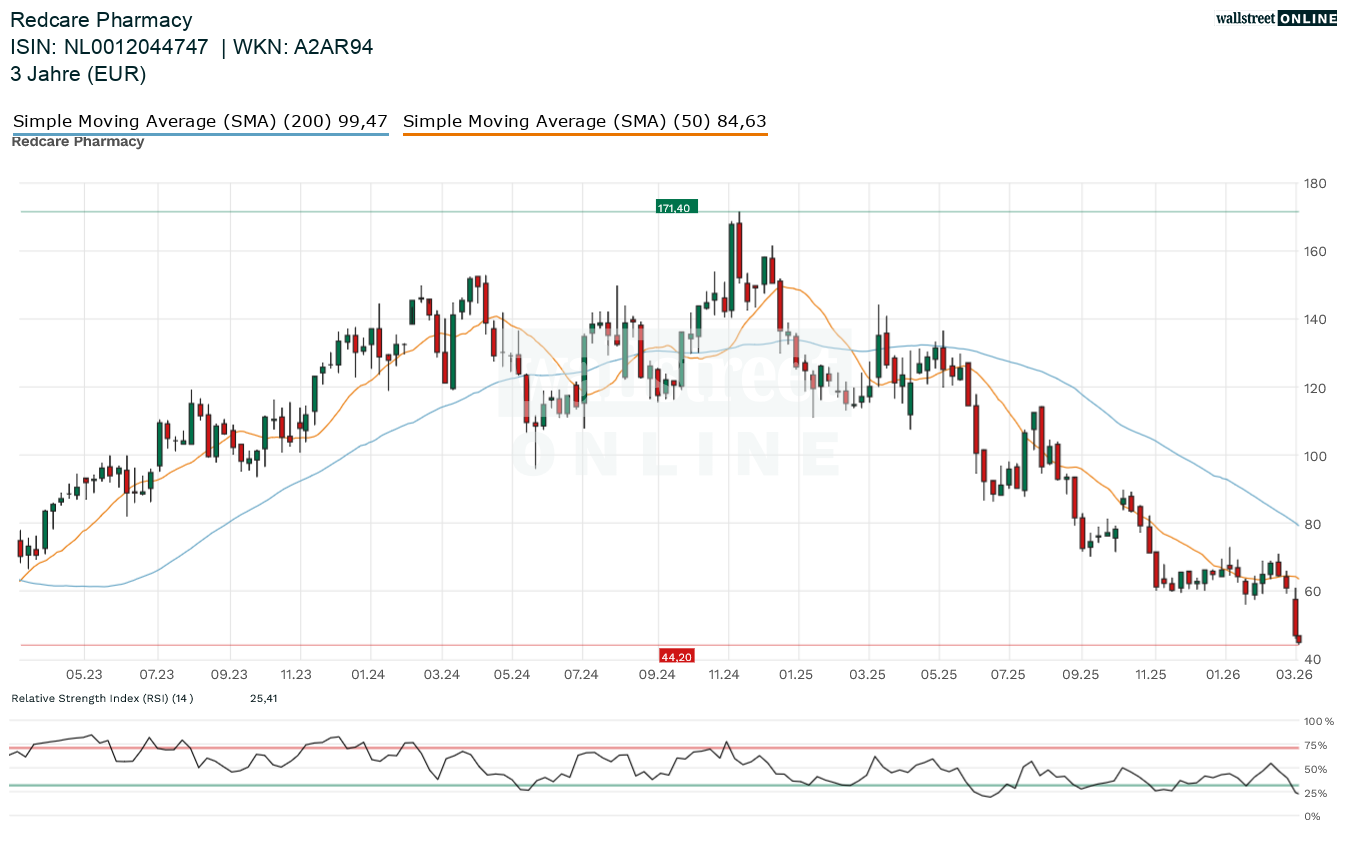Click the RSI value 25,41
This screenshot has width=1349, height=843.
coord(263,698)
